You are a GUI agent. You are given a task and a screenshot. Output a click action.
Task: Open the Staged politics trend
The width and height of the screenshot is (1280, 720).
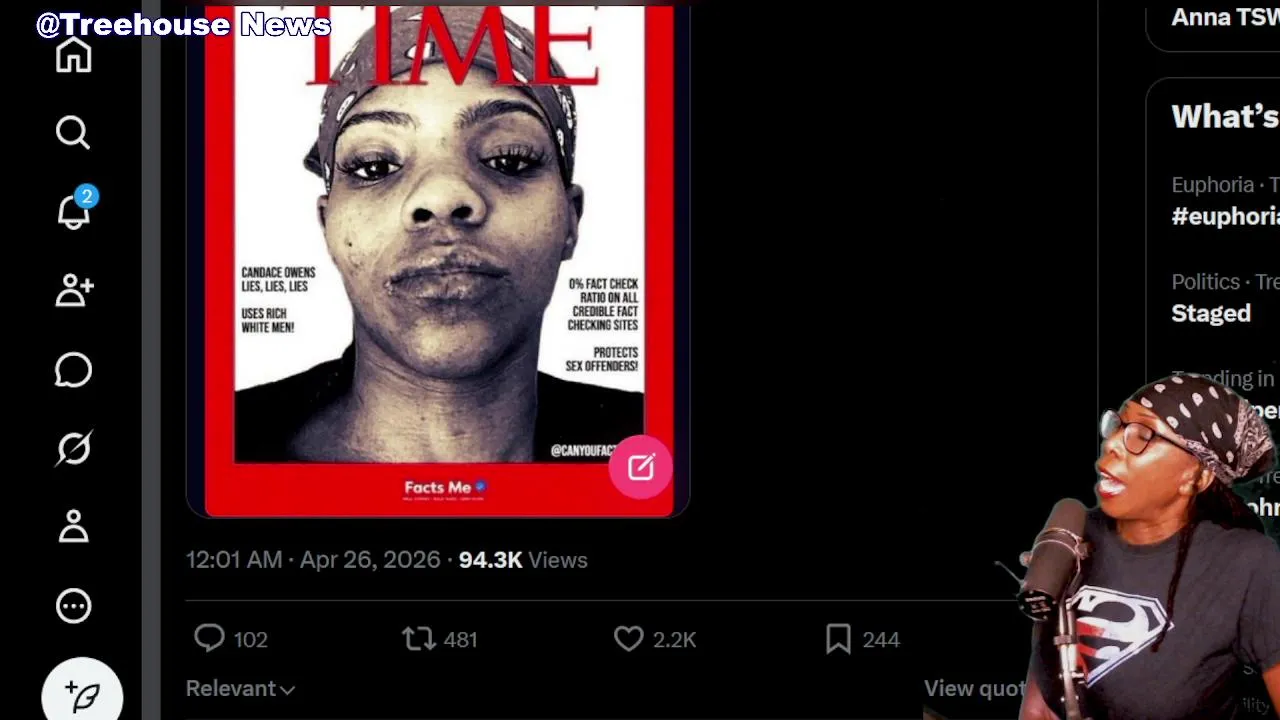point(1211,313)
